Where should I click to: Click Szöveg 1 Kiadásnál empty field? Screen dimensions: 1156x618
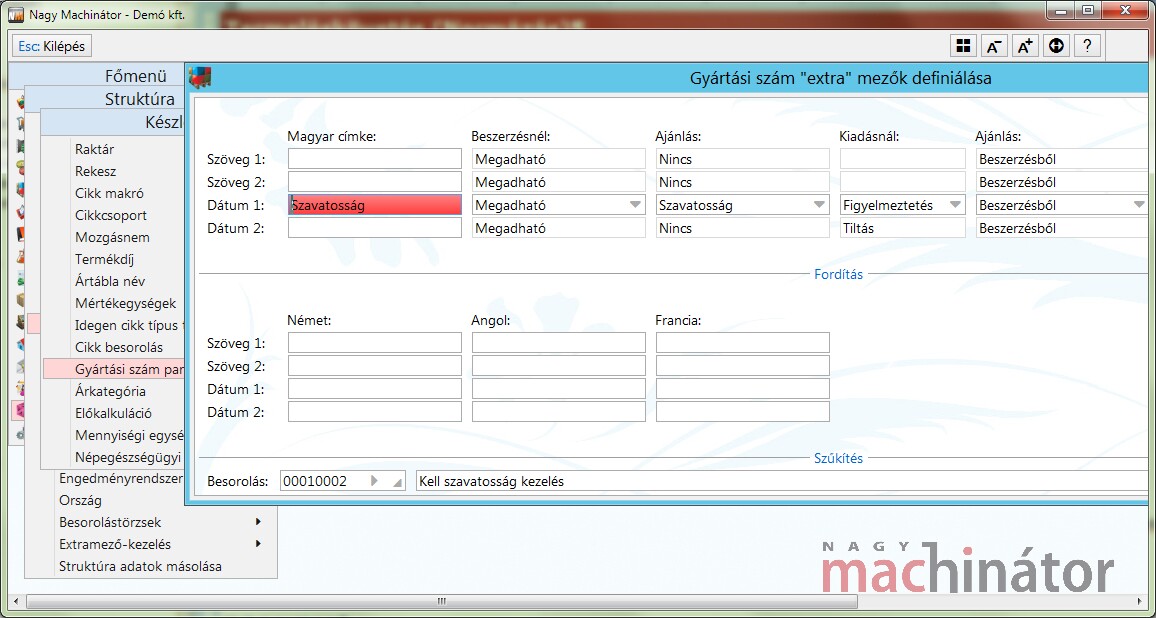902,159
